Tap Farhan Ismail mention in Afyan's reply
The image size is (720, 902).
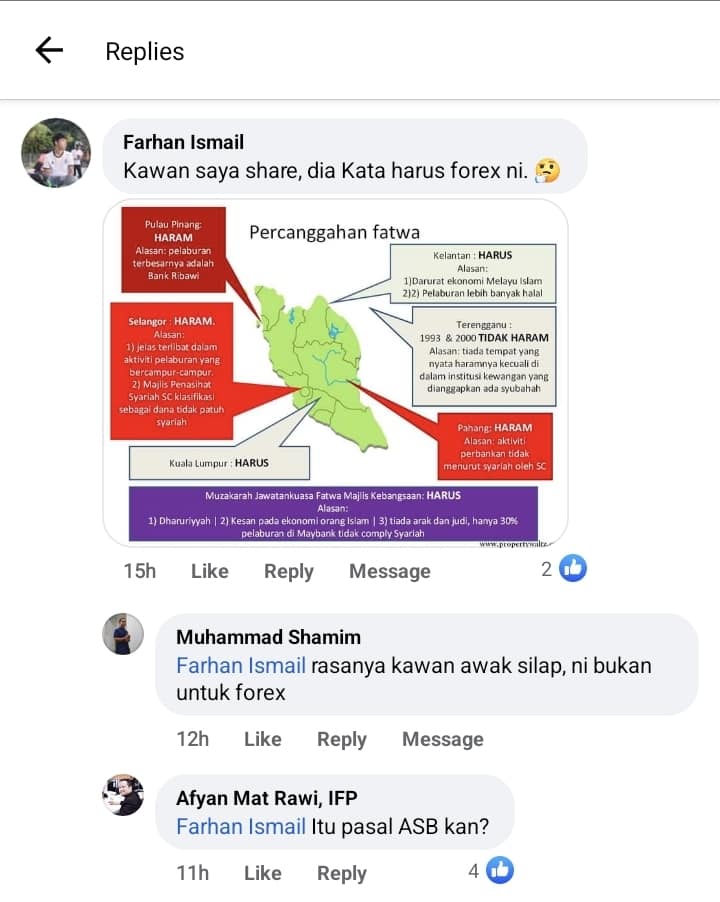click(241, 827)
